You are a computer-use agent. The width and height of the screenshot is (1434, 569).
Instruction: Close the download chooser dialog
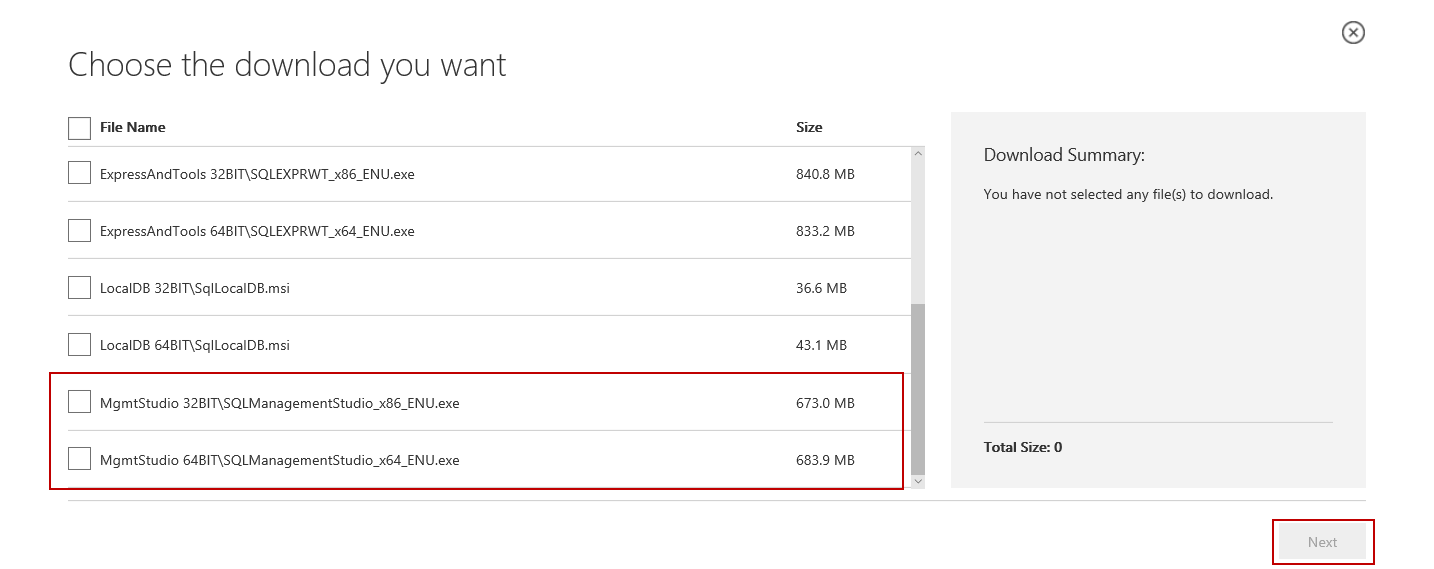(x=1353, y=33)
